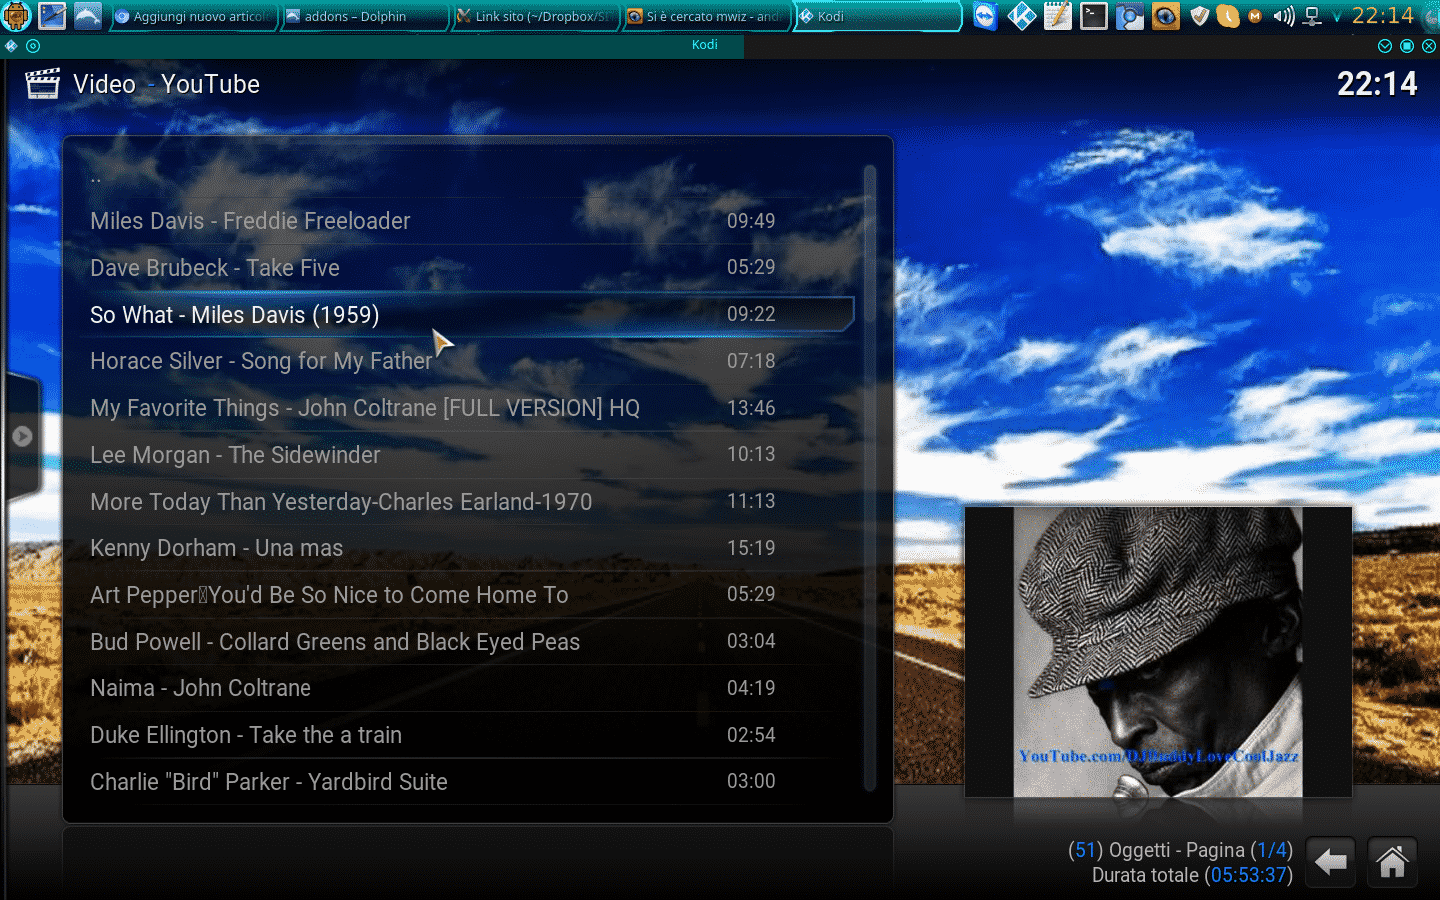Screen dimensions: 1440x900
Task: Open the round orange M tray icon
Action: click(1255, 16)
